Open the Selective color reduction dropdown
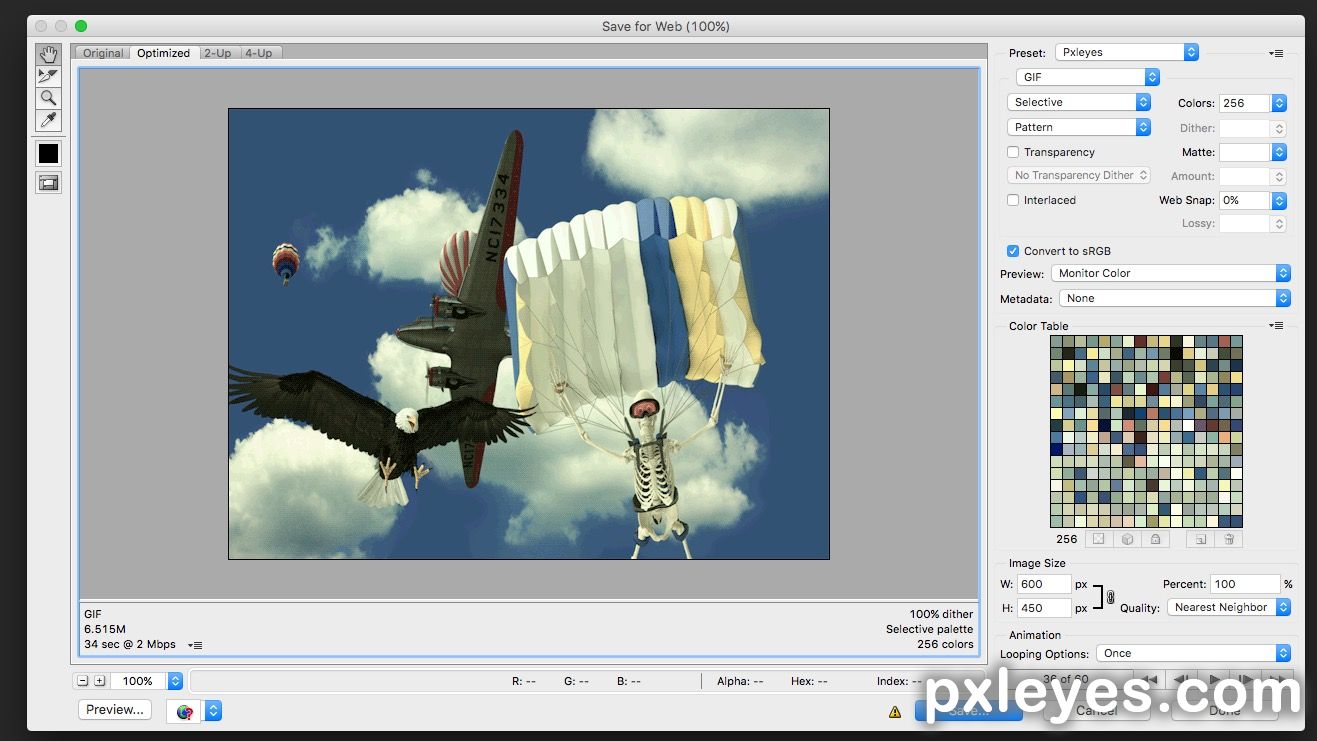Image resolution: width=1317 pixels, height=741 pixels. coord(1079,102)
